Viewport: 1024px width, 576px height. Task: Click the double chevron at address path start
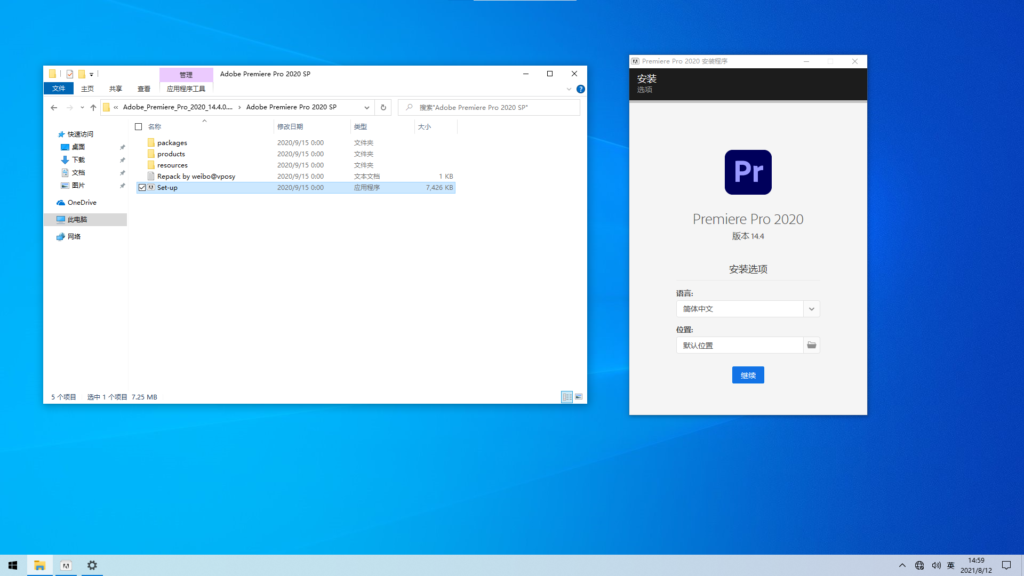pyautogui.click(x=116, y=107)
